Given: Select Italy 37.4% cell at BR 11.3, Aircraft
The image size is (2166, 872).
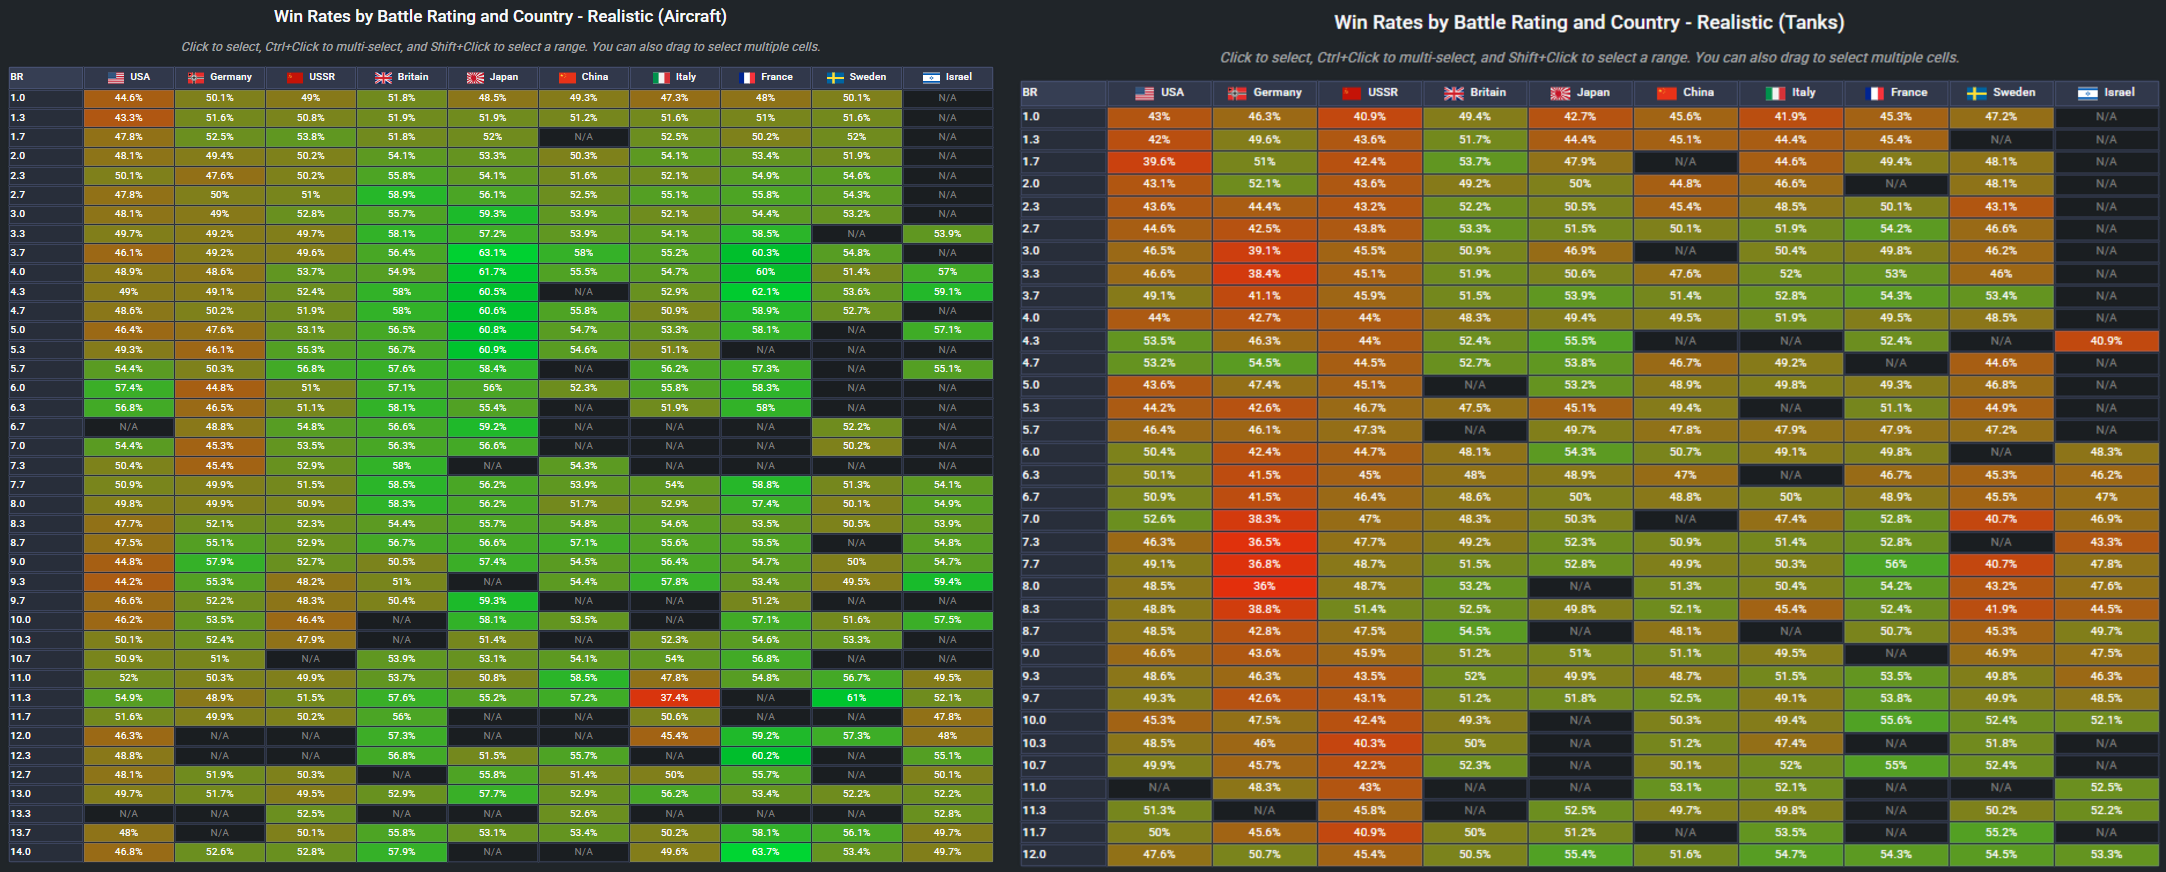Looking at the screenshot, I should pos(674,698).
